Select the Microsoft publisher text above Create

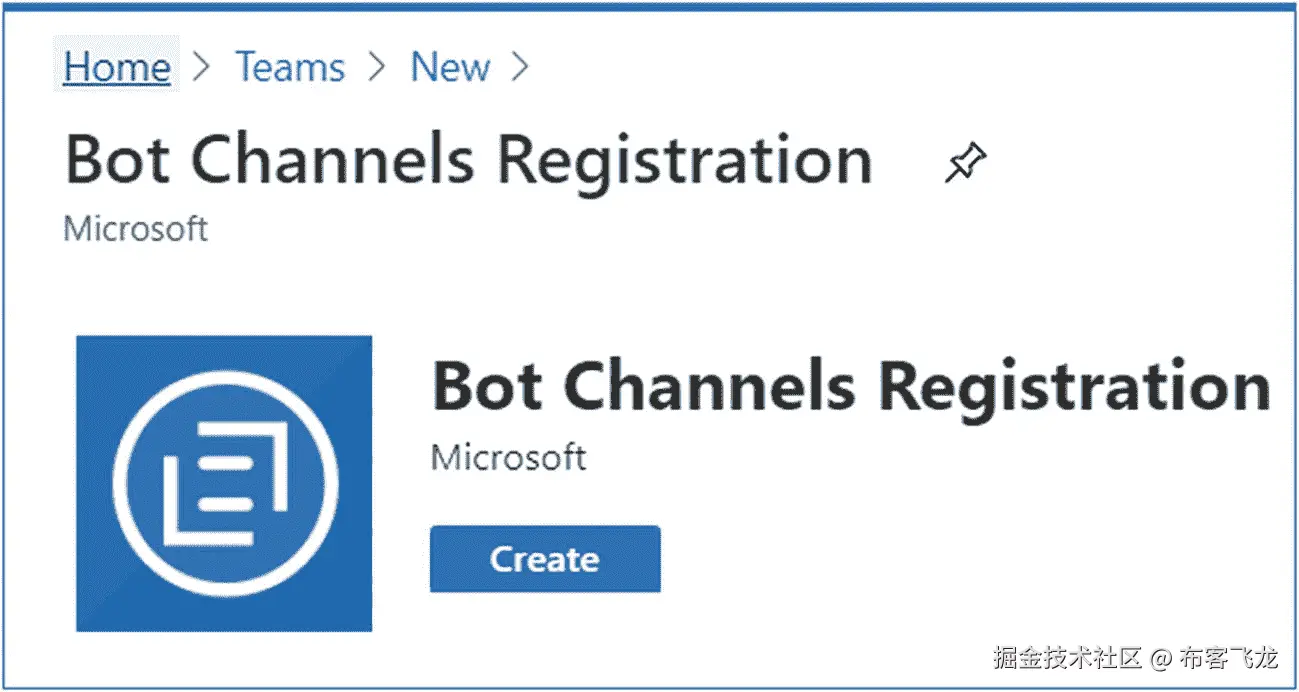coord(508,458)
